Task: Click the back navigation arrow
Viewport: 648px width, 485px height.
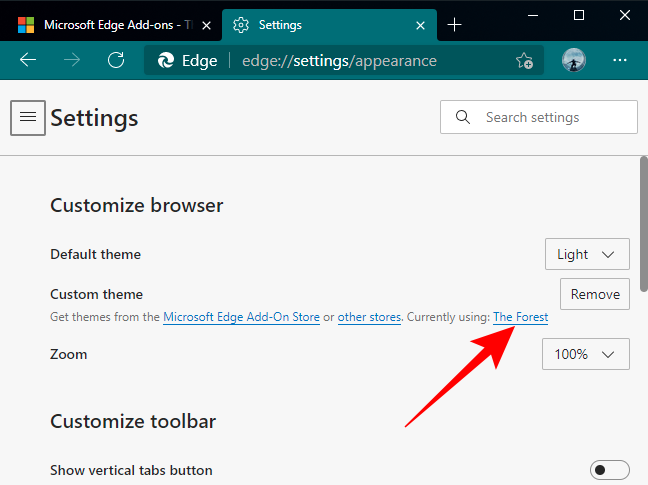Action: point(28,60)
